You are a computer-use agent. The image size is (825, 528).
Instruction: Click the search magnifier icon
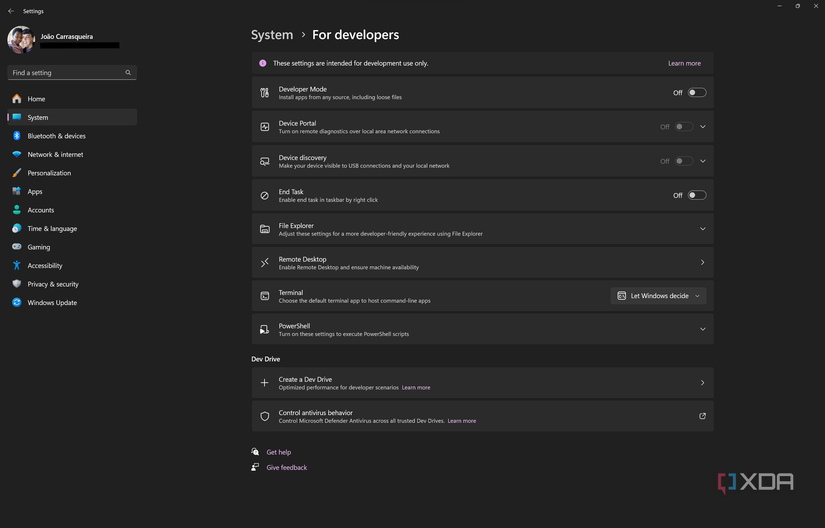(128, 73)
